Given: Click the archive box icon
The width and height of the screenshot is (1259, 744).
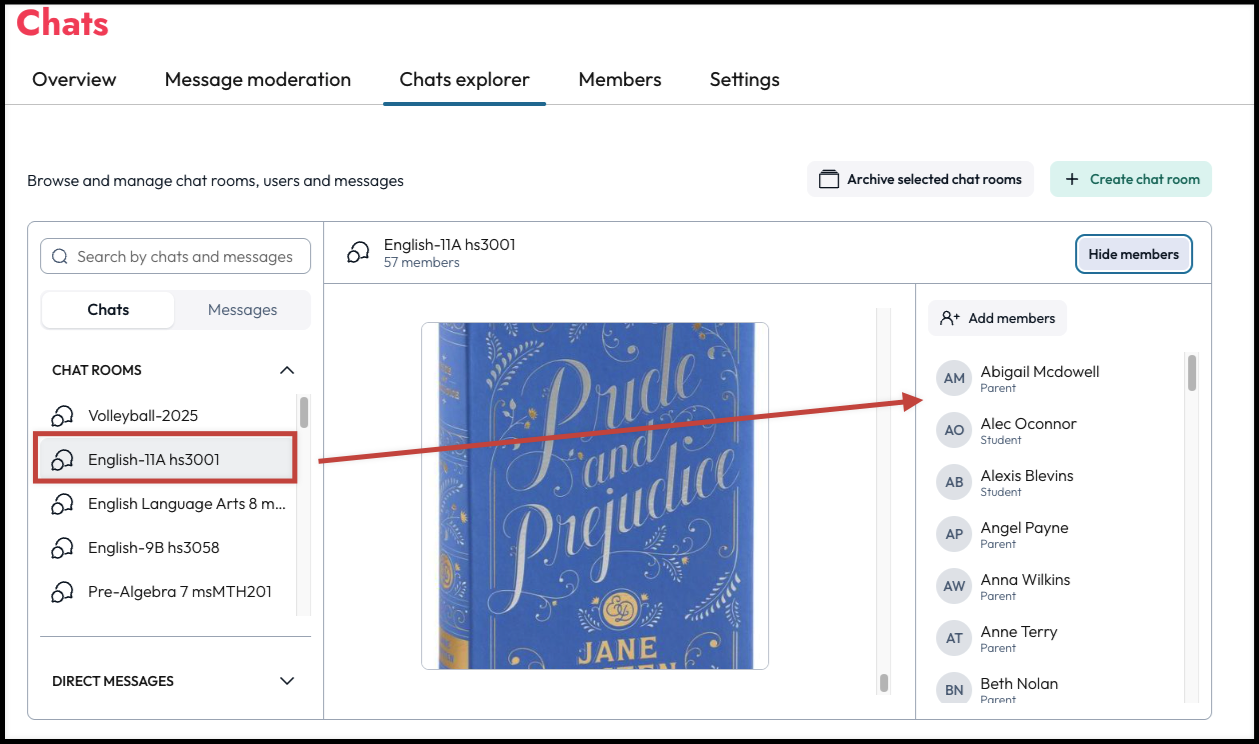Looking at the screenshot, I should click(828, 179).
